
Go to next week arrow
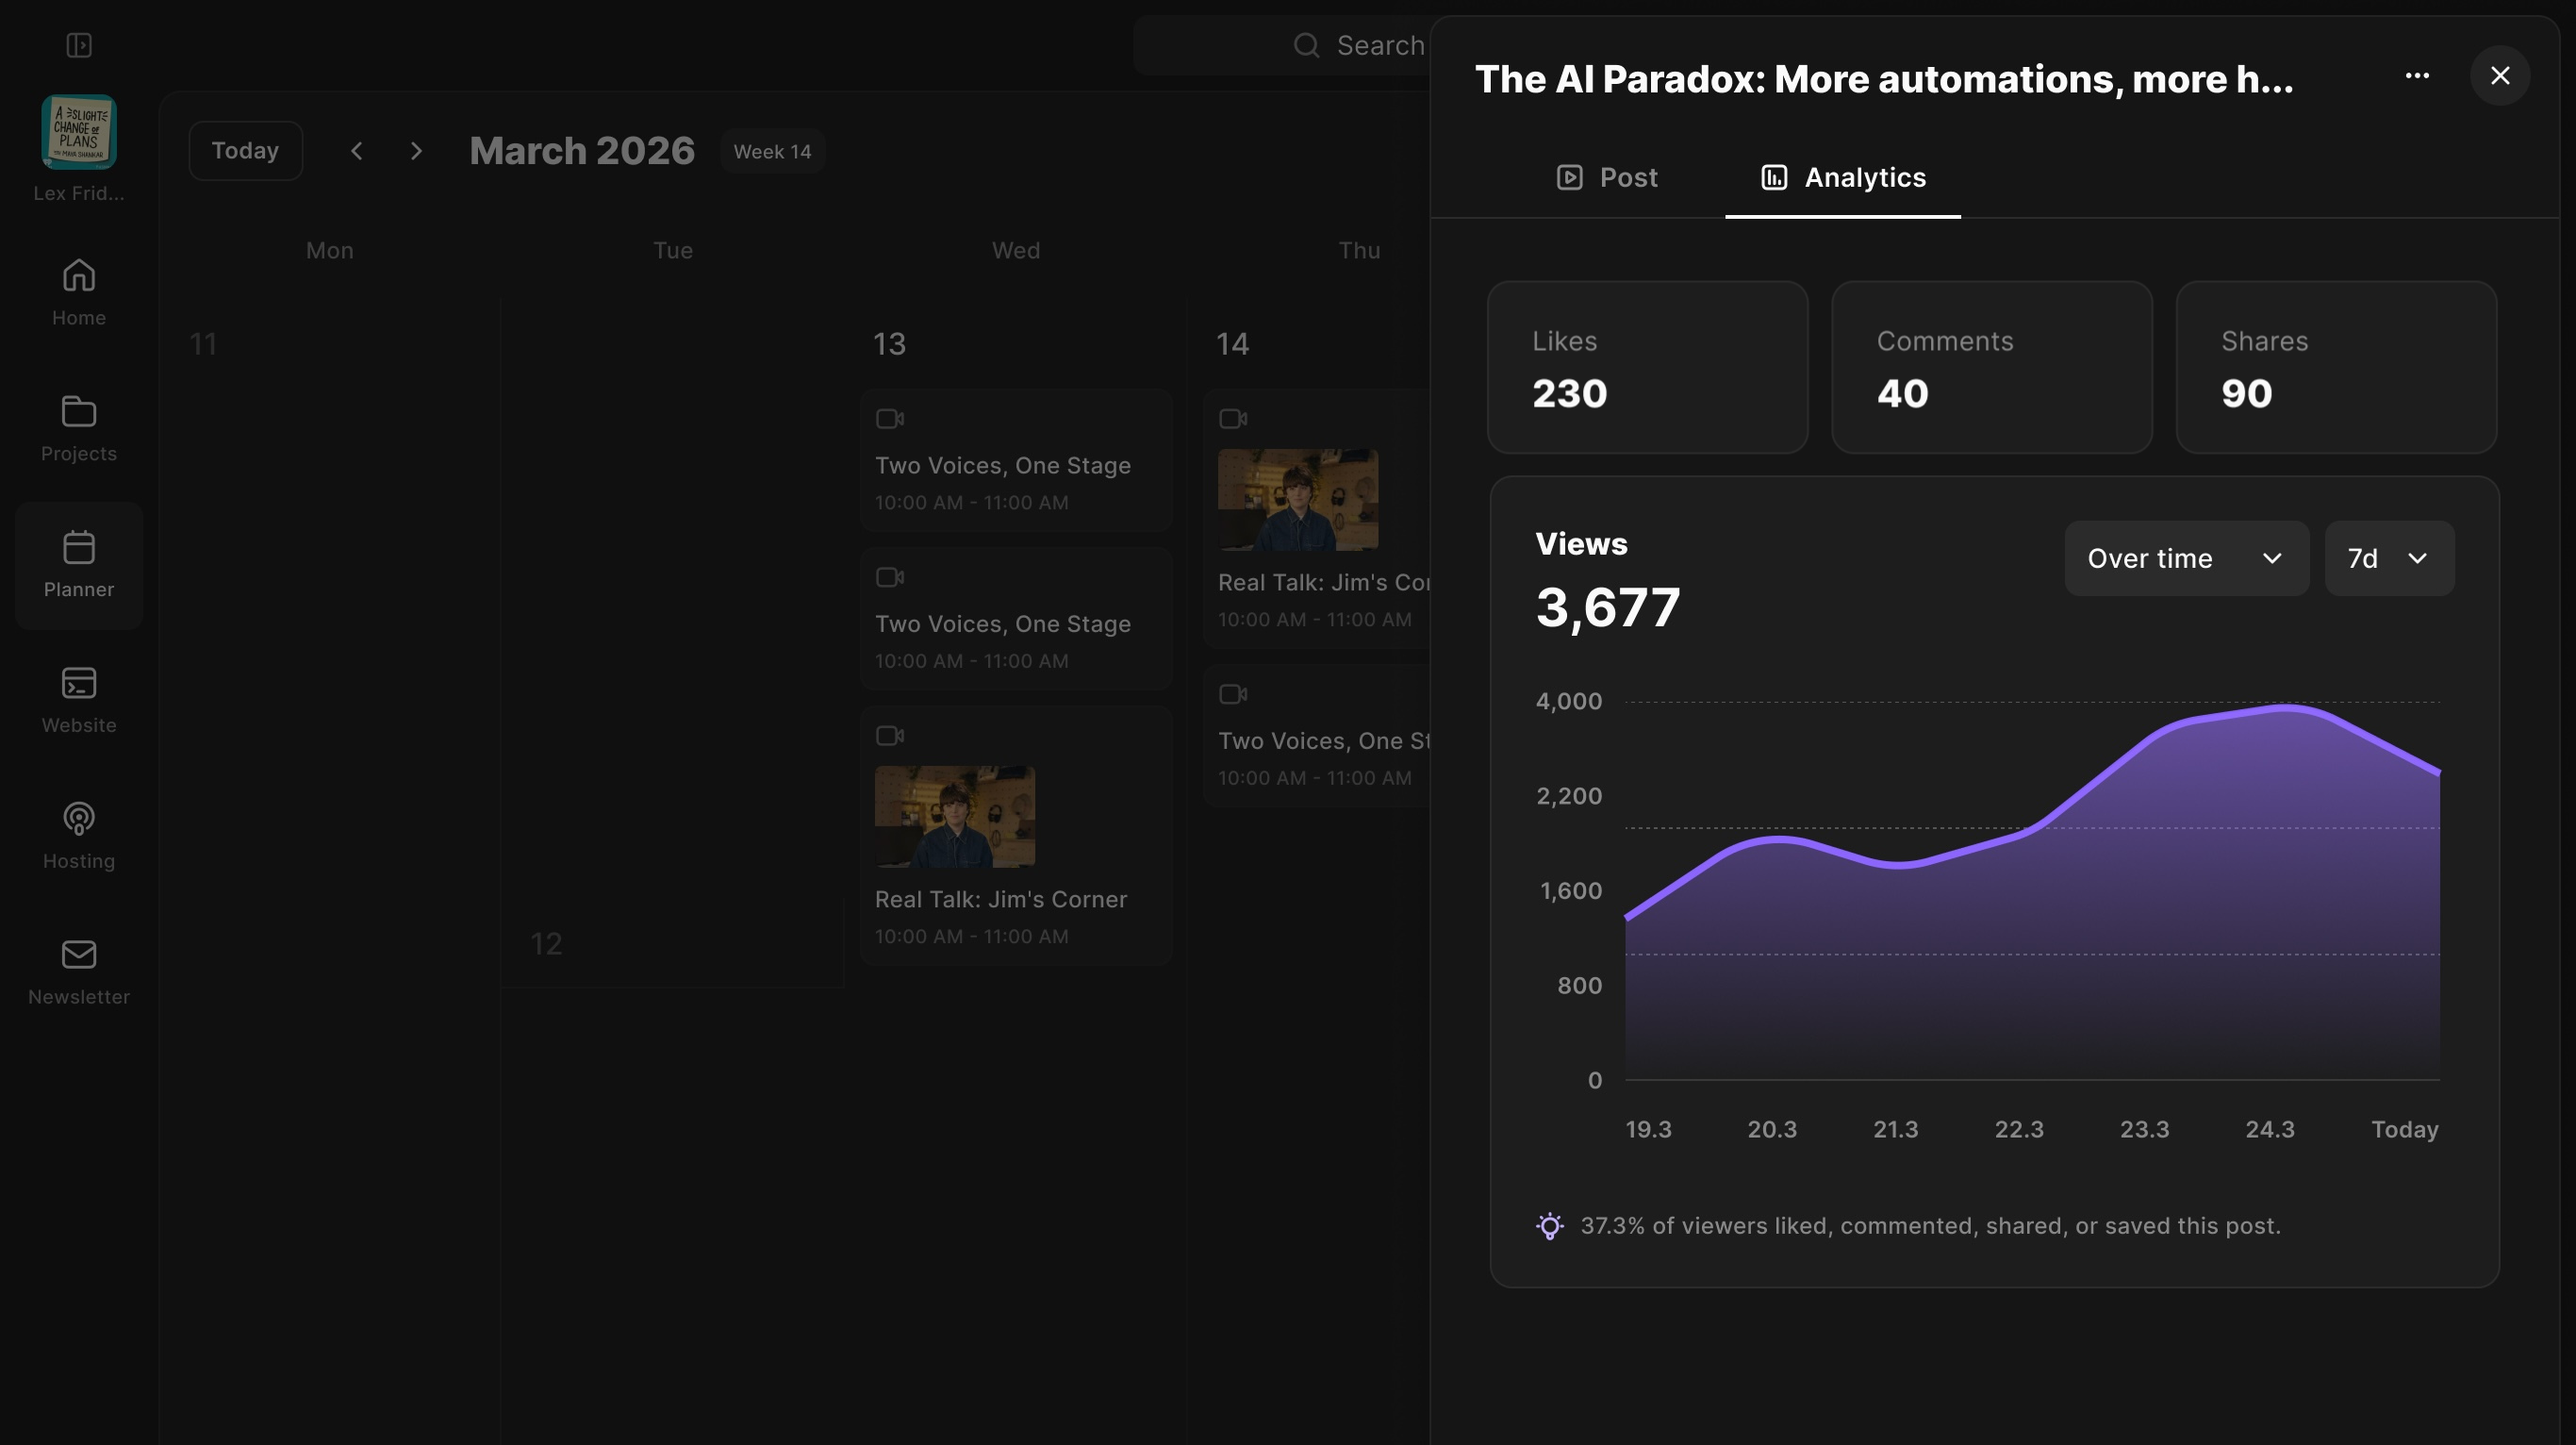point(416,151)
